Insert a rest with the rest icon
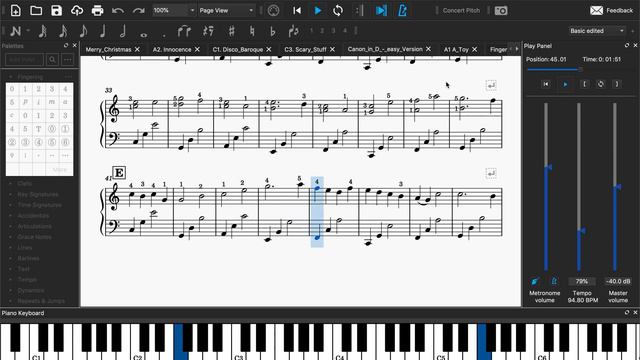This screenshot has height=360, width=640. click(x=208, y=31)
